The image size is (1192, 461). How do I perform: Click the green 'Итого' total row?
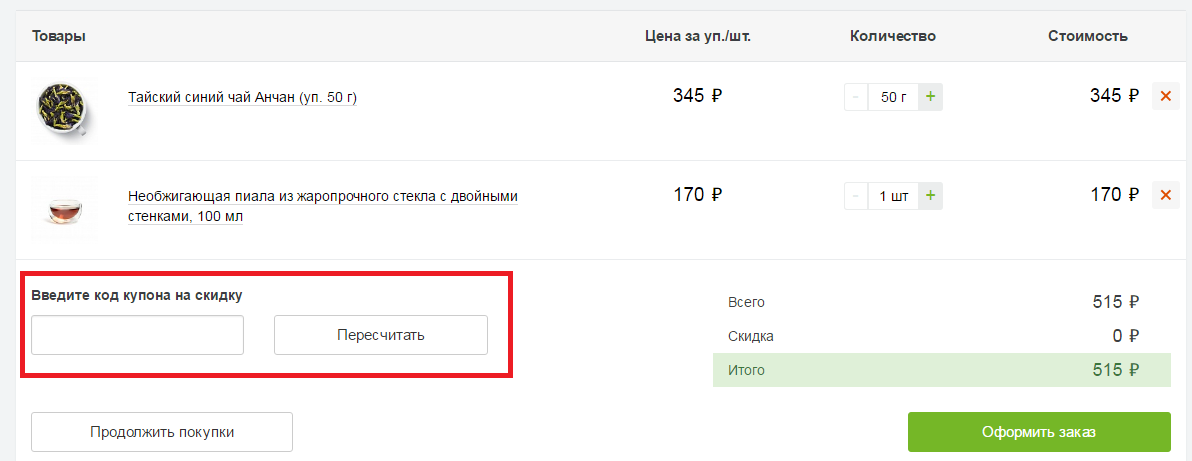coord(941,370)
